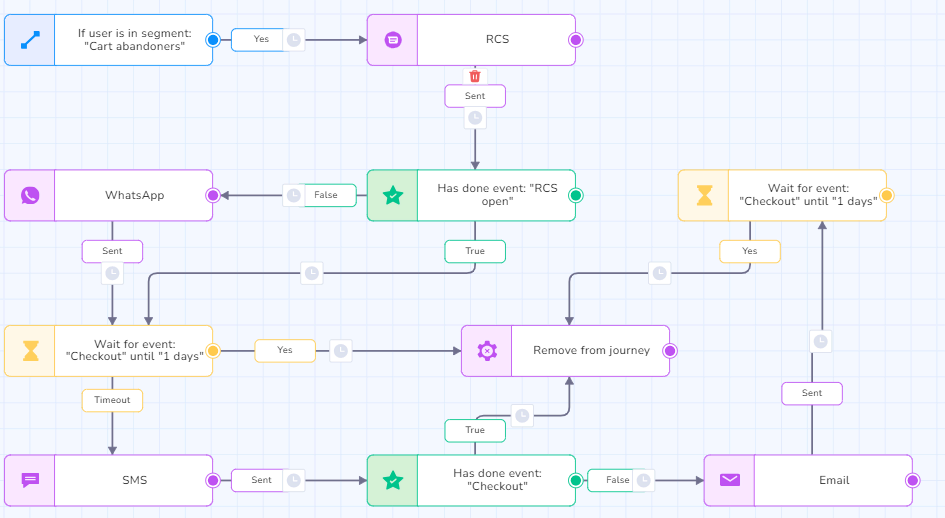Click blue output connector on segment node
This screenshot has width=945, height=518.
coord(212,40)
